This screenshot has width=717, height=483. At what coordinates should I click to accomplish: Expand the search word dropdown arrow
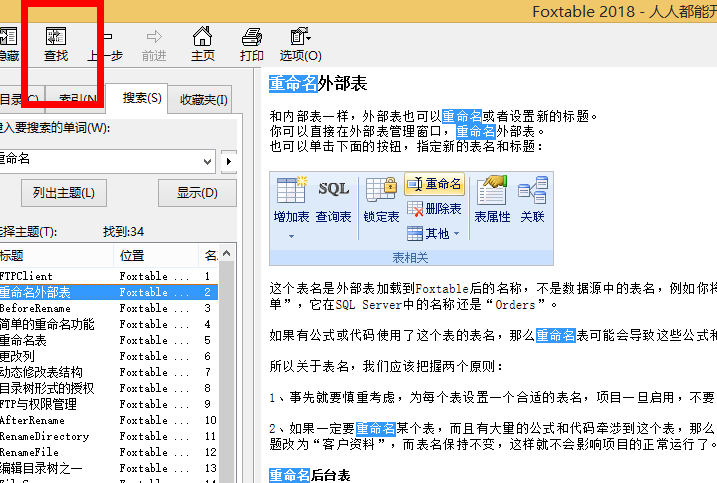pyautogui.click(x=207, y=161)
